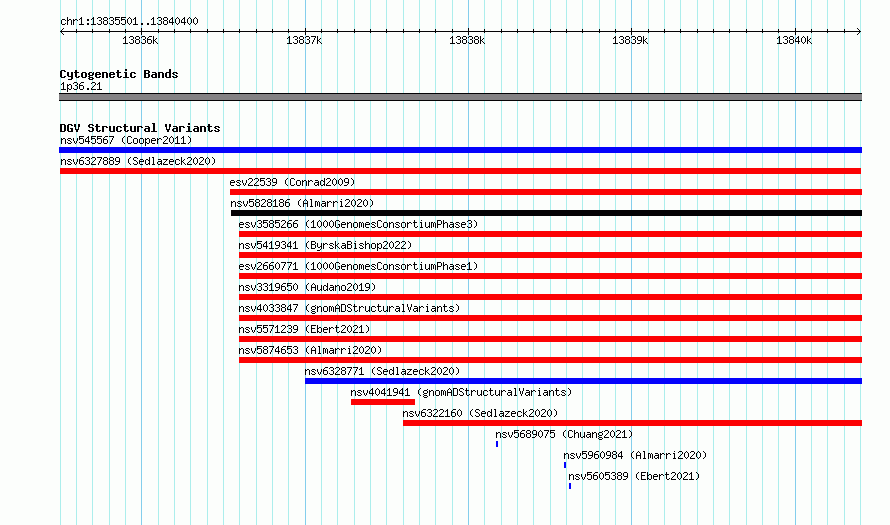The width and height of the screenshot is (890, 525).
Task: Click the 13836k ruler label
Action: 140,40
